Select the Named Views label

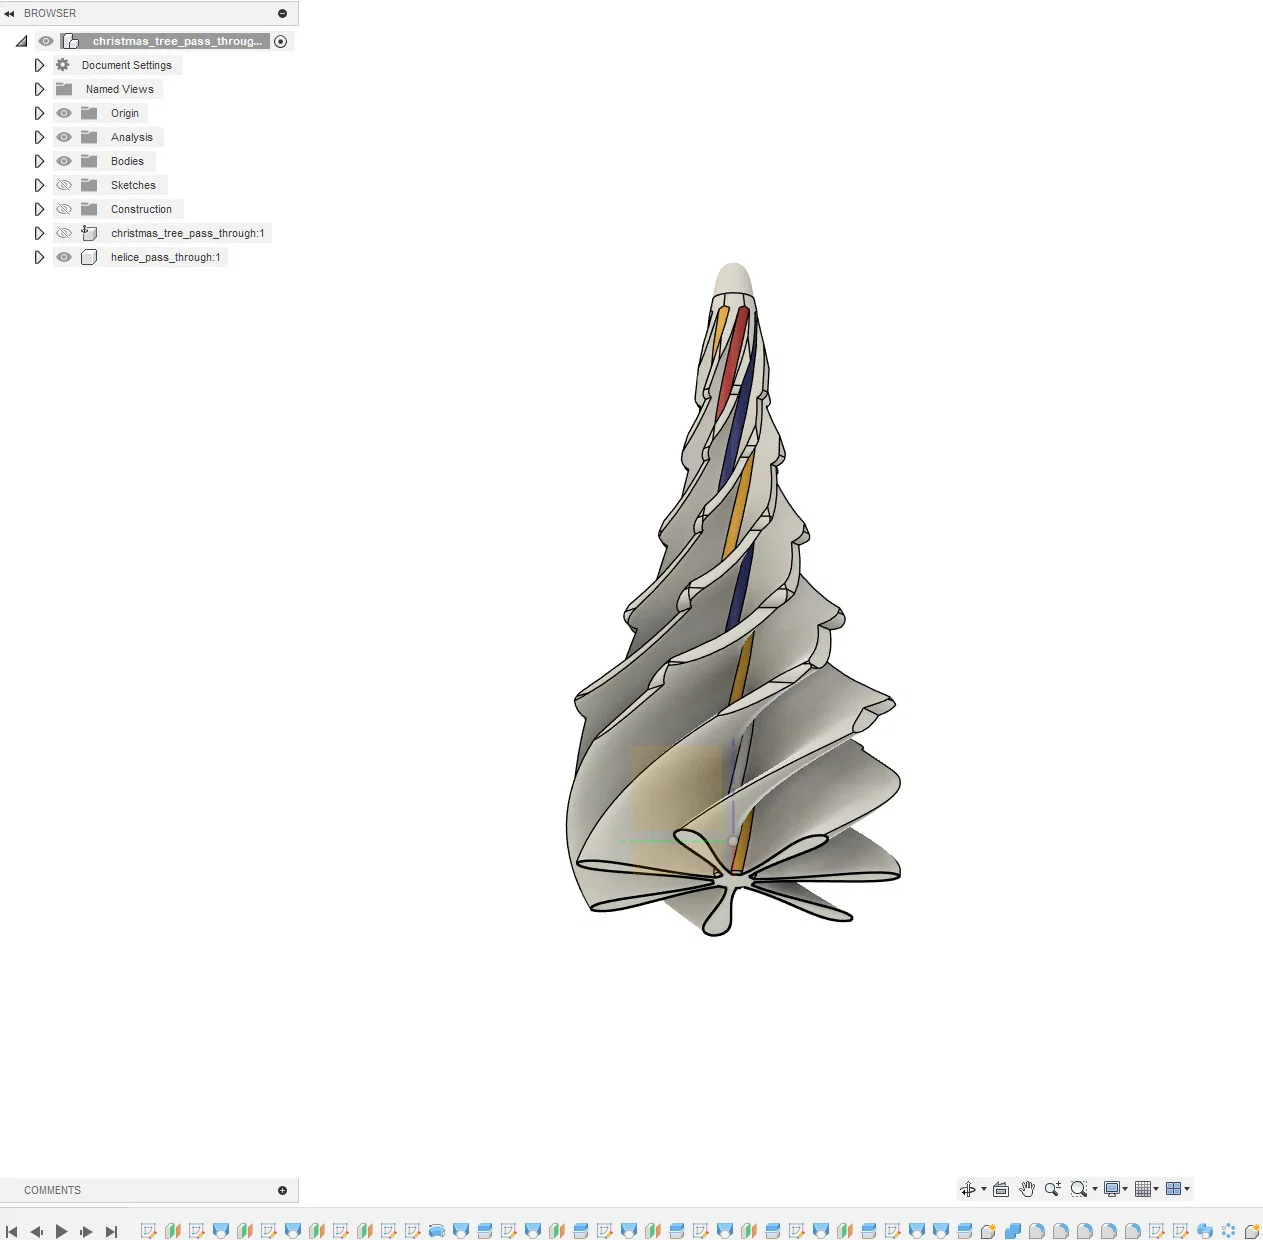coord(120,89)
